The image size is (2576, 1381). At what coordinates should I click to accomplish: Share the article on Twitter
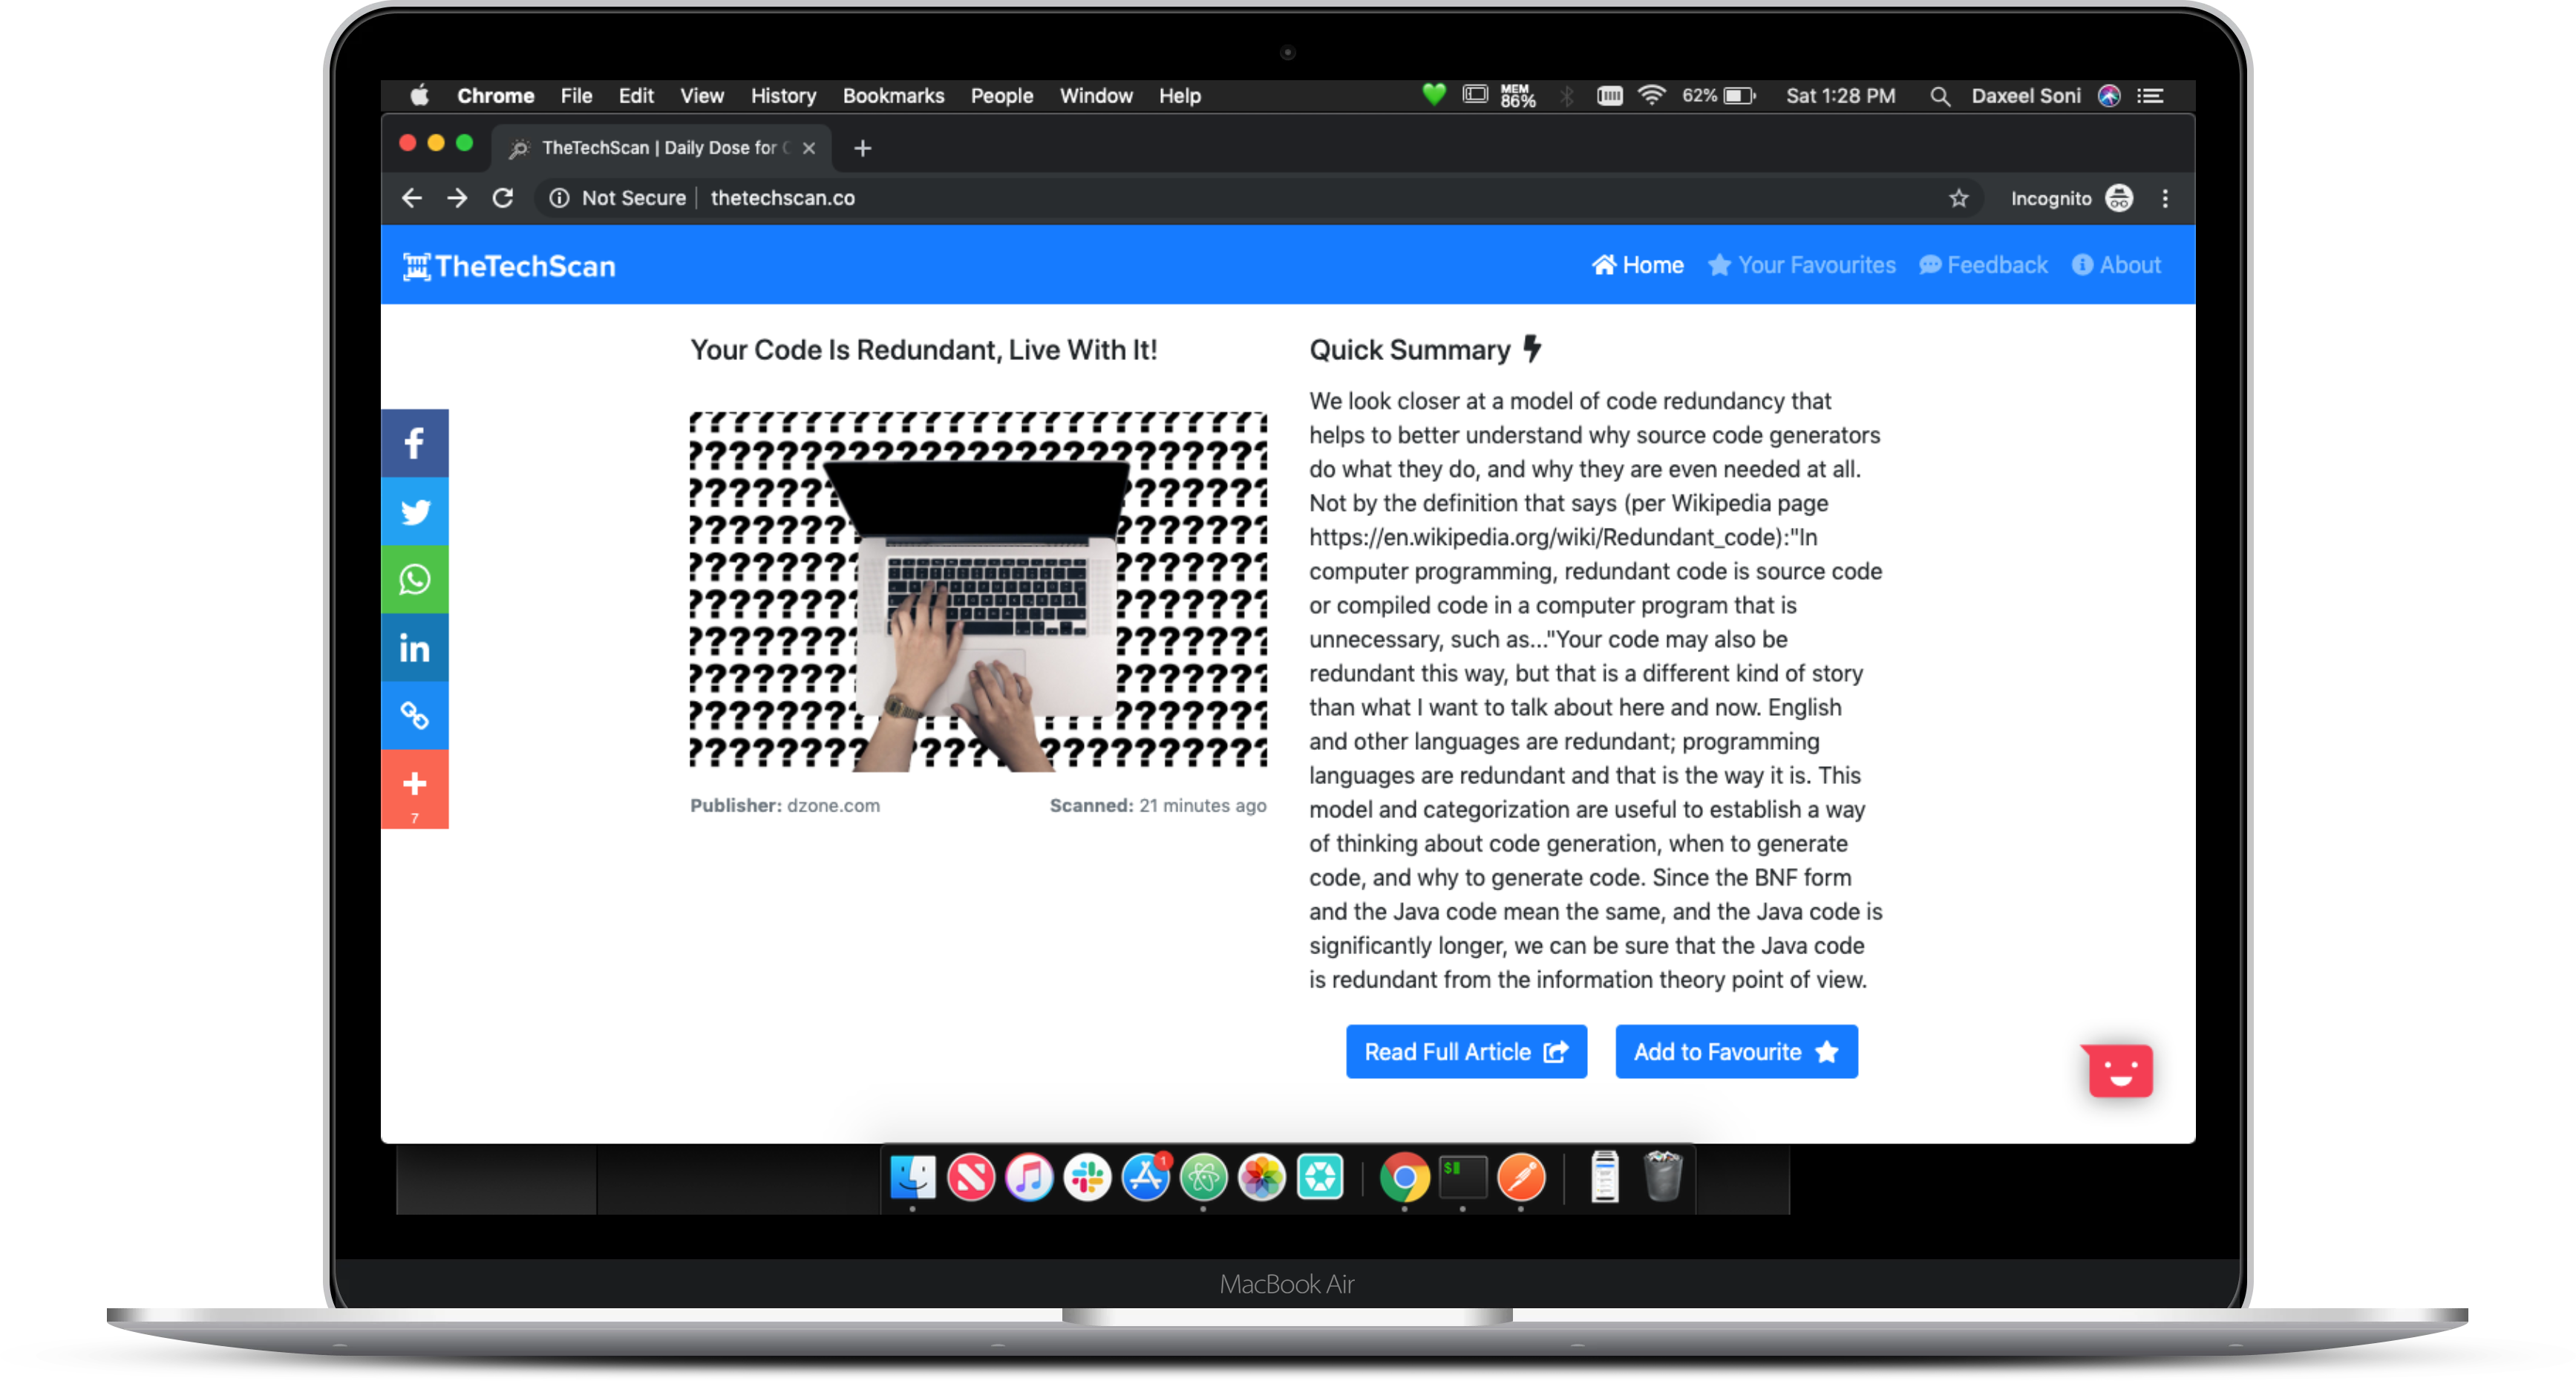(x=414, y=511)
